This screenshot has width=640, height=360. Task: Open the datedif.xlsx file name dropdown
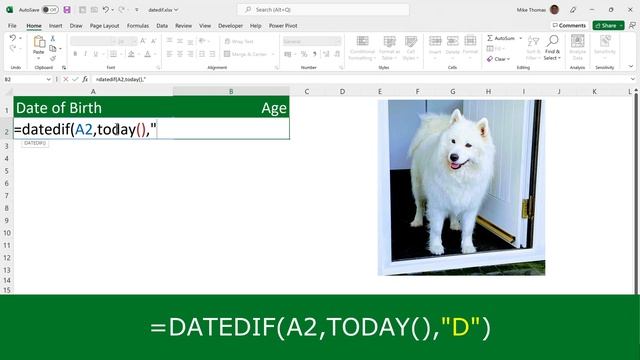click(x=163, y=9)
